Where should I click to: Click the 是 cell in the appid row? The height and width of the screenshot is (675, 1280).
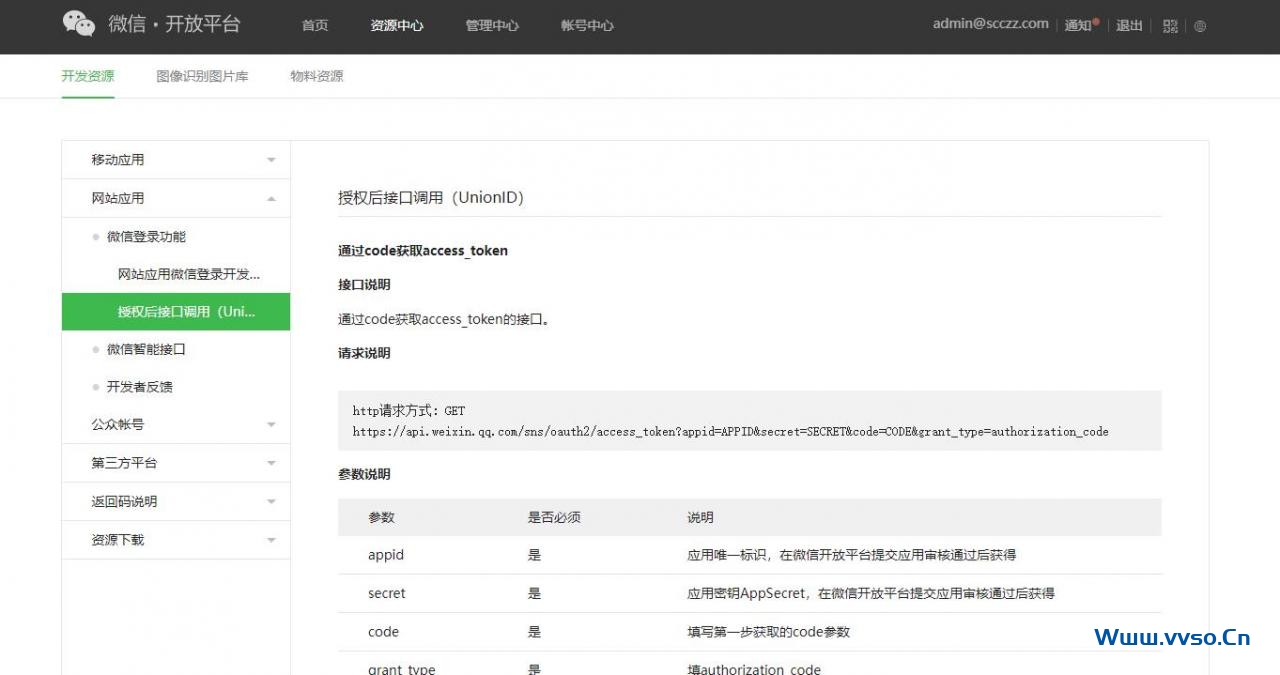point(534,555)
